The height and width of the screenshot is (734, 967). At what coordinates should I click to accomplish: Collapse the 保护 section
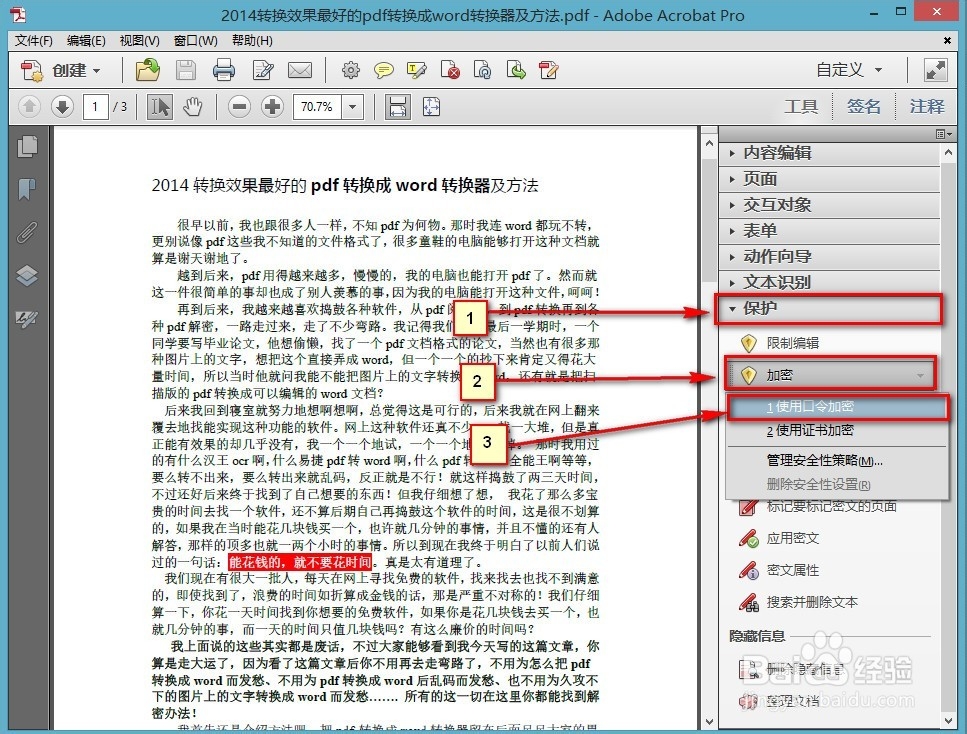(x=829, y=308)
